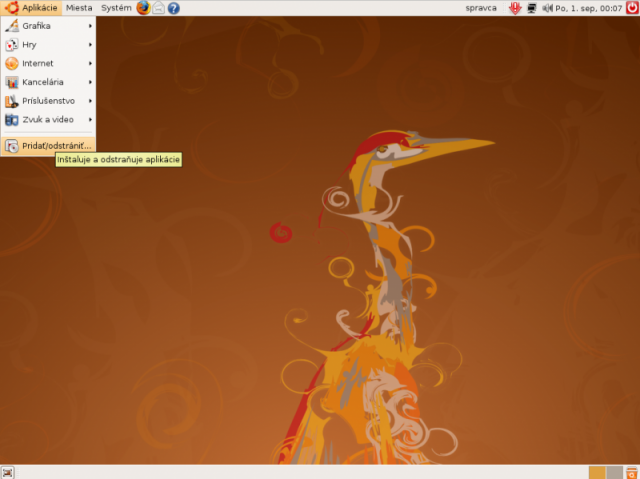This screenshot has width=640, height=479.
Task: Expand the Hry submenu arrow
Action: click(x=90, y=44)
